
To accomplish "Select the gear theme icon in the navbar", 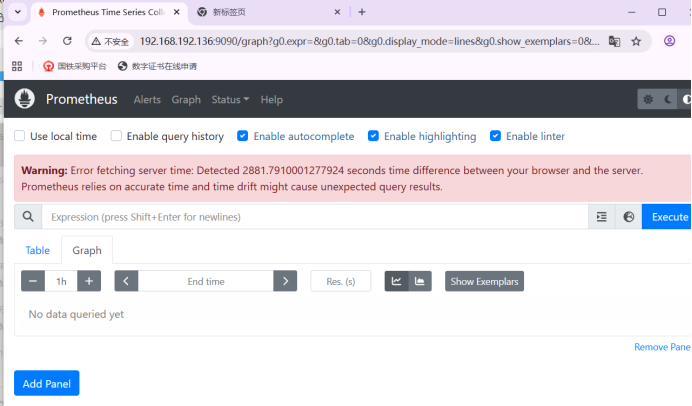I will click(648, 99).
